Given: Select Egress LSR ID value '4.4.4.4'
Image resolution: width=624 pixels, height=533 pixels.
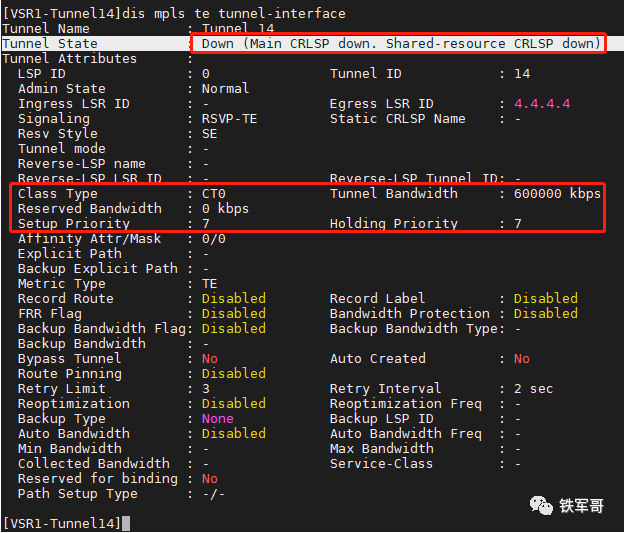Looking at the screenshot, I should [x=542, y=103].
